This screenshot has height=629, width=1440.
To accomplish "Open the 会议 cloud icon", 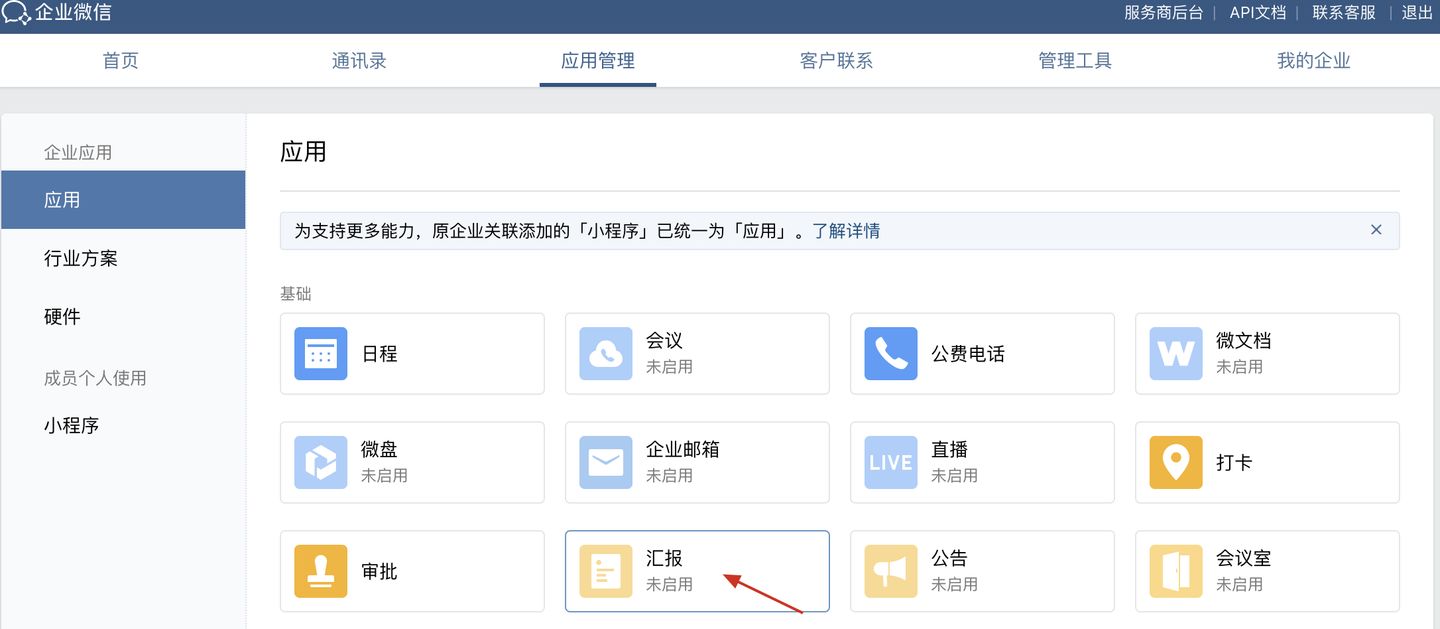I will pyautogui.click(x=606, y=354).
